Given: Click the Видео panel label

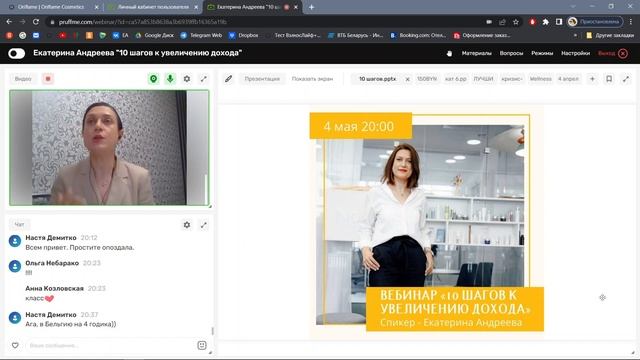Looking at the screenshot, I should (23, 79).
